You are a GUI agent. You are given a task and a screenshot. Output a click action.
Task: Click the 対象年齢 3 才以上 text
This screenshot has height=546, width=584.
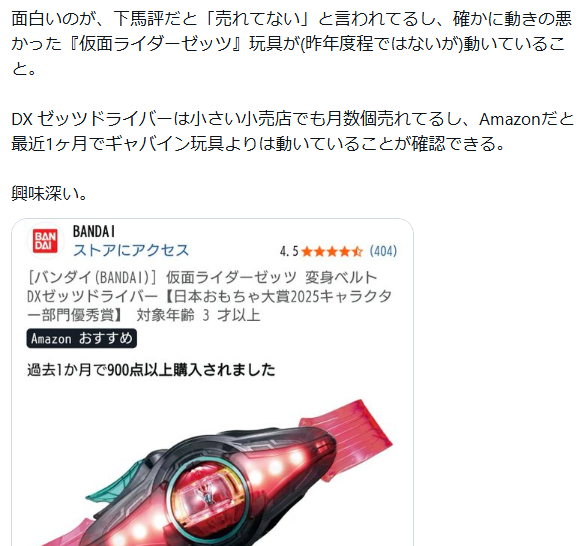[198, 315]
